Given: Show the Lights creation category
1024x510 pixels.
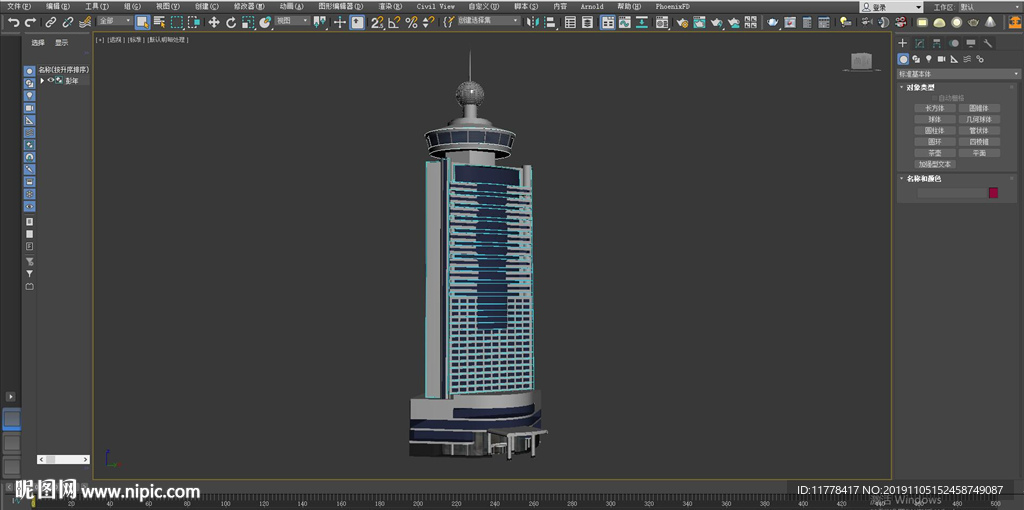Looking at the screenshot, I should [929, 59].
